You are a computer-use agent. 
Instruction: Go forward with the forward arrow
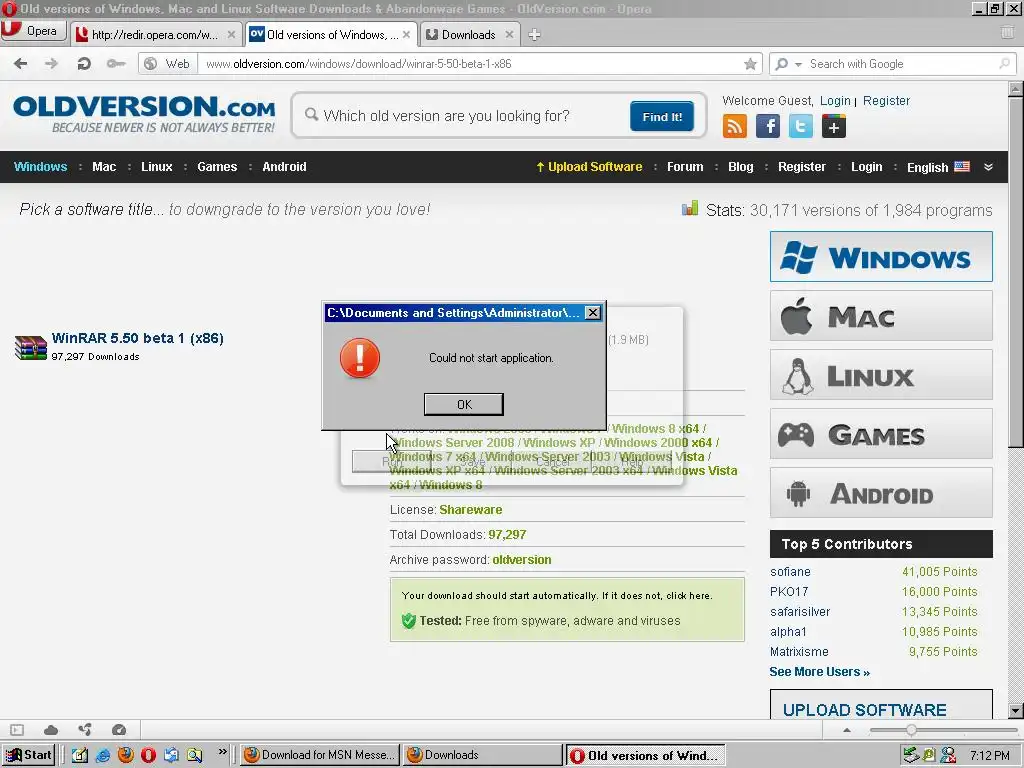(x=51, y=63)
